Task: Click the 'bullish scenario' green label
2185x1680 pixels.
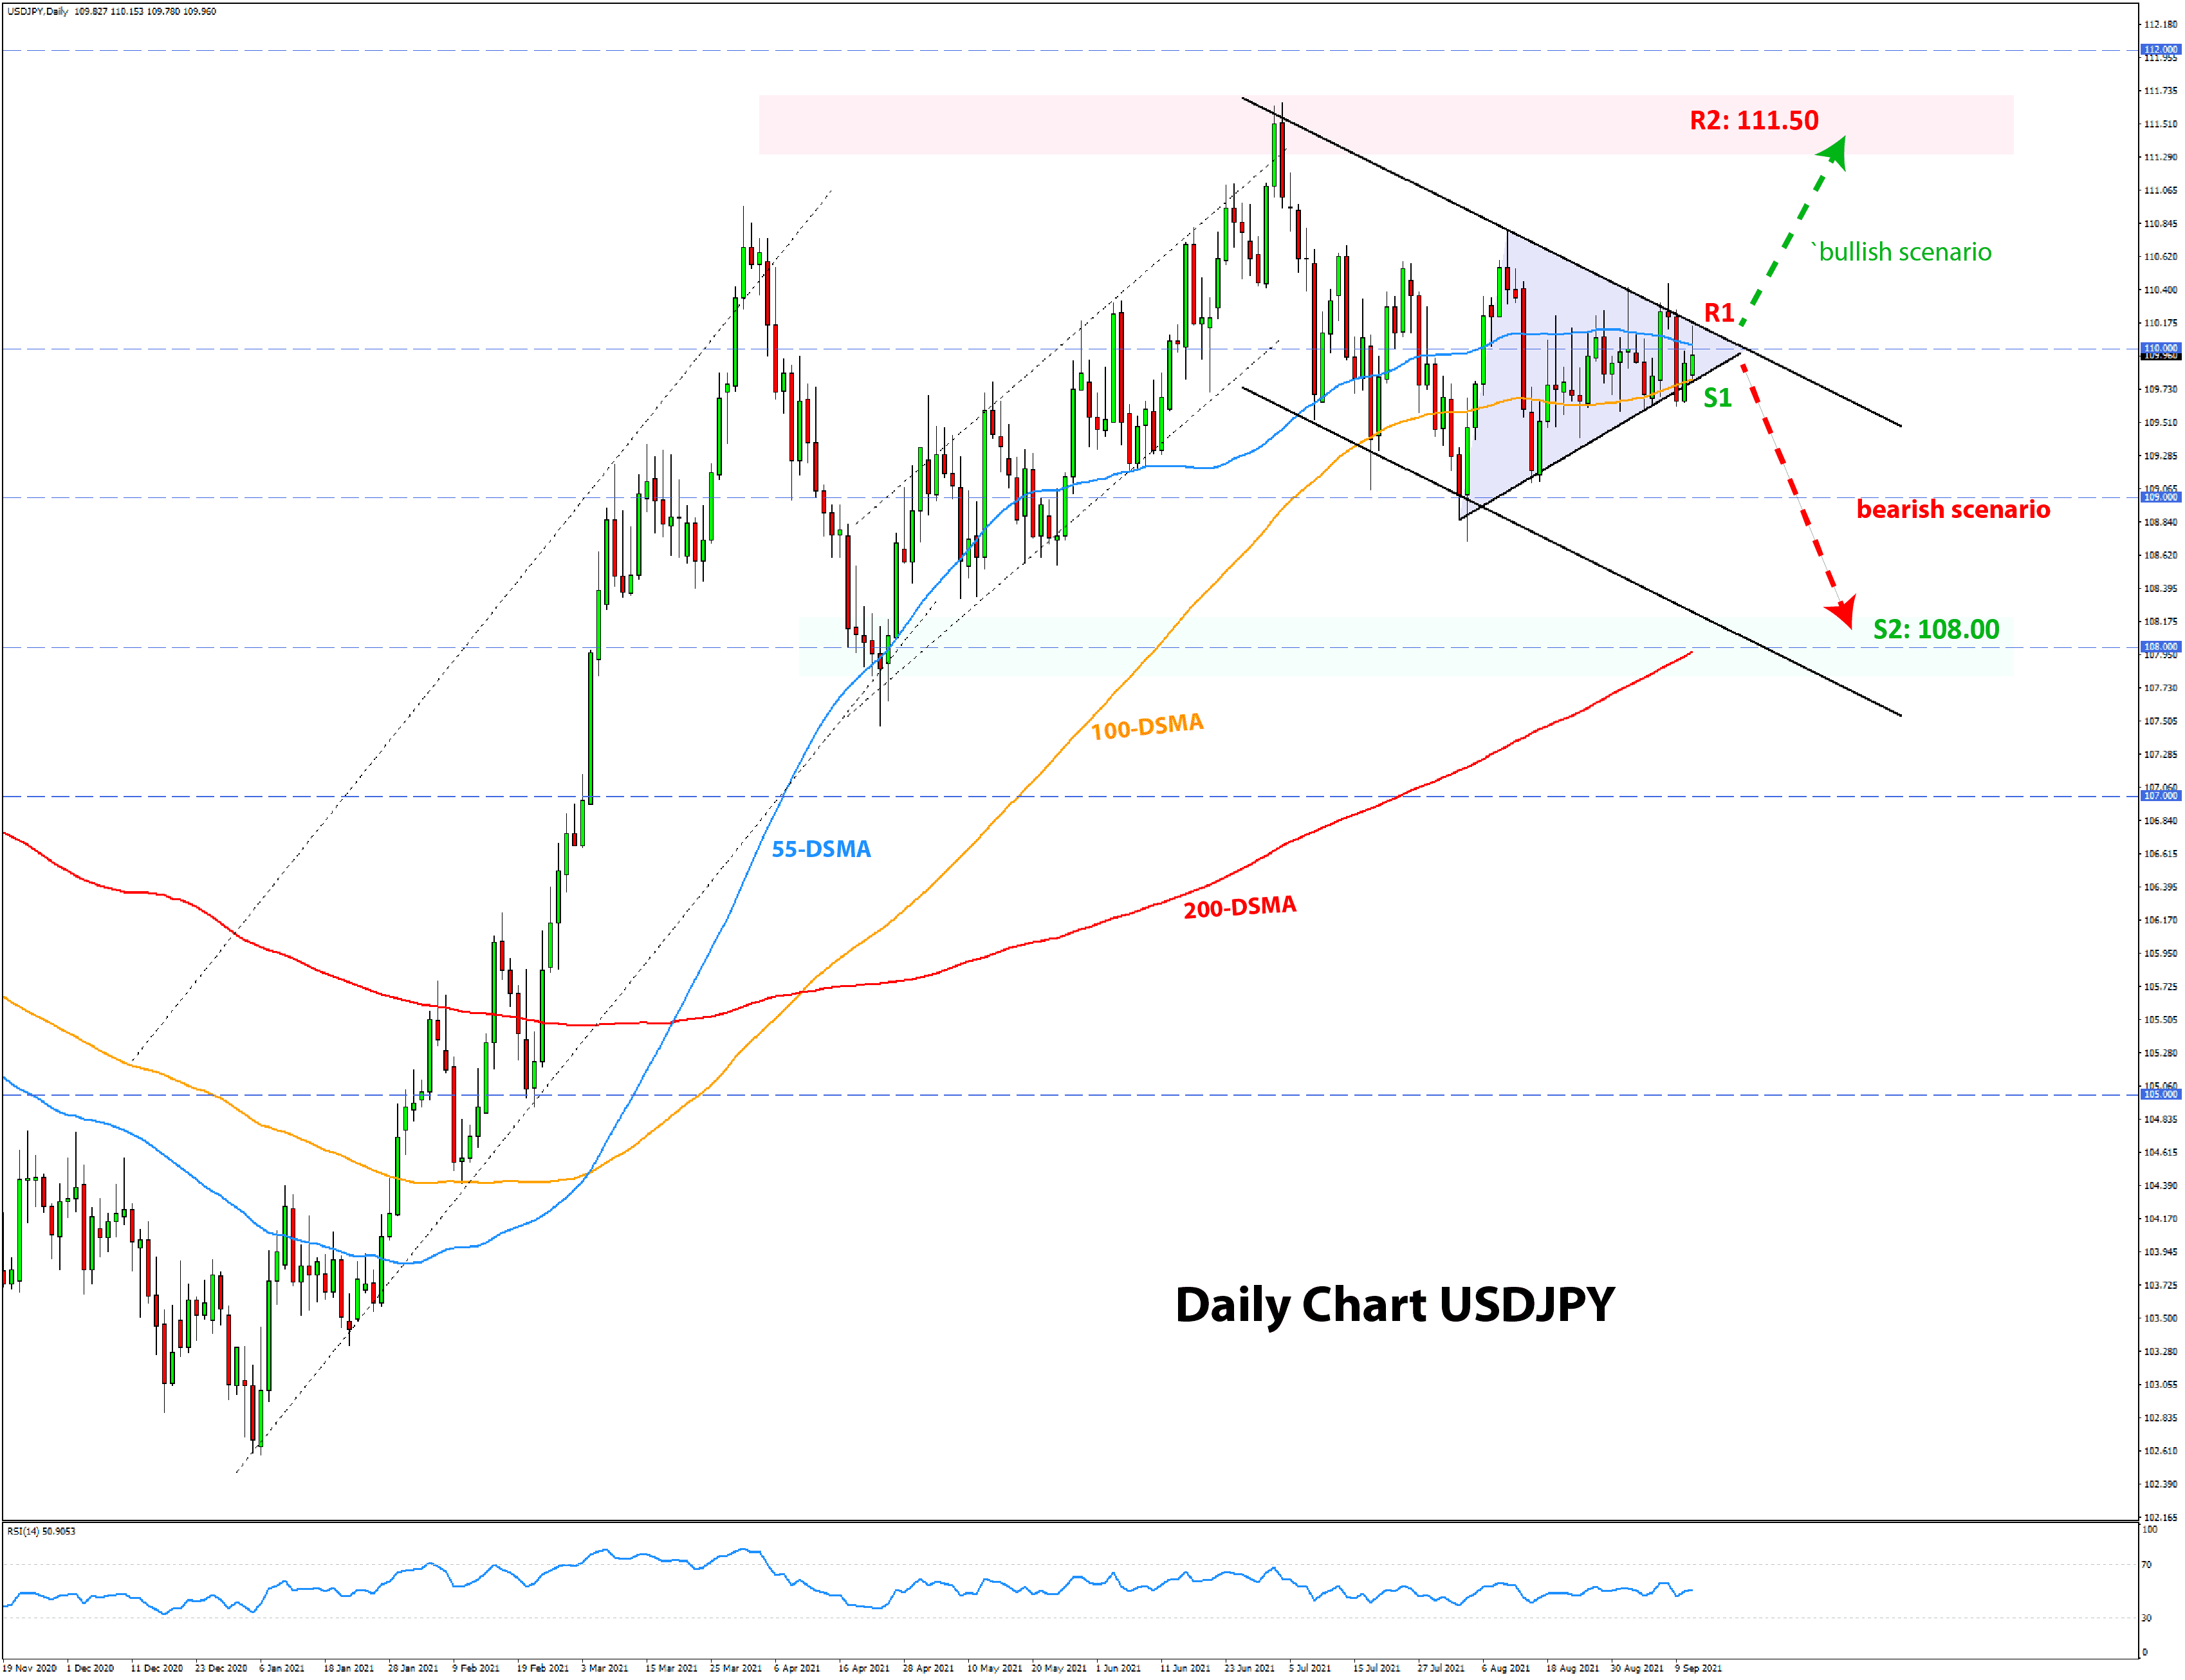Action: point(1903,252)
